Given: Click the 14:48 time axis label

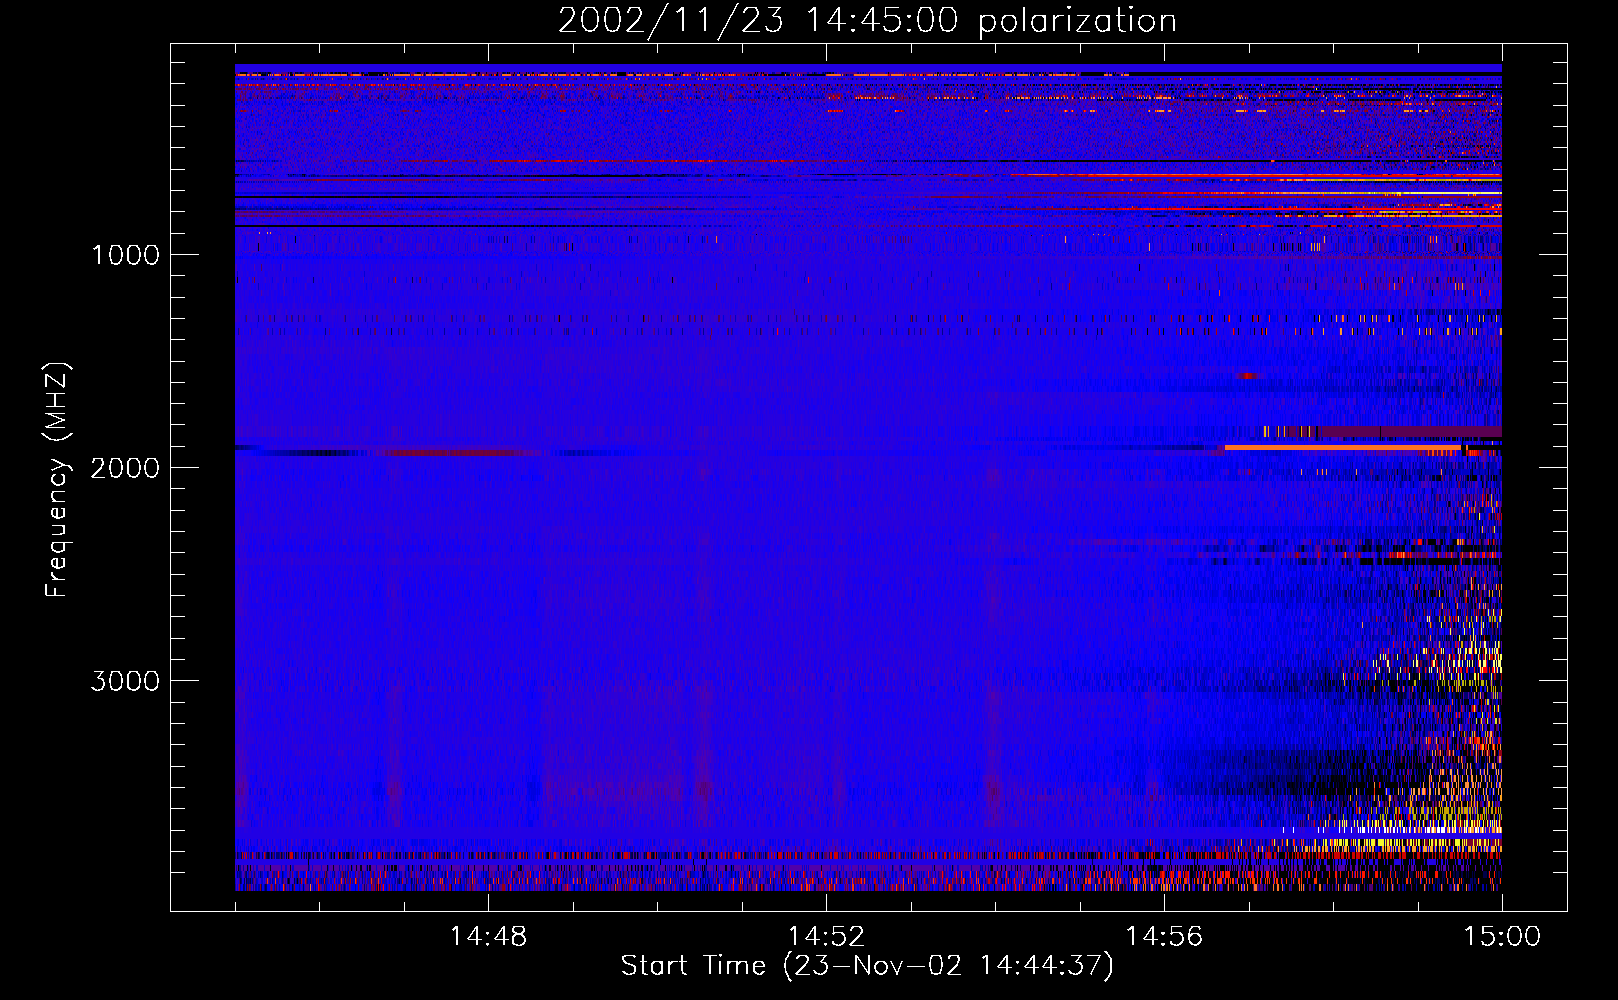Looking at the screenshot, I should click(x=488, y=937).
